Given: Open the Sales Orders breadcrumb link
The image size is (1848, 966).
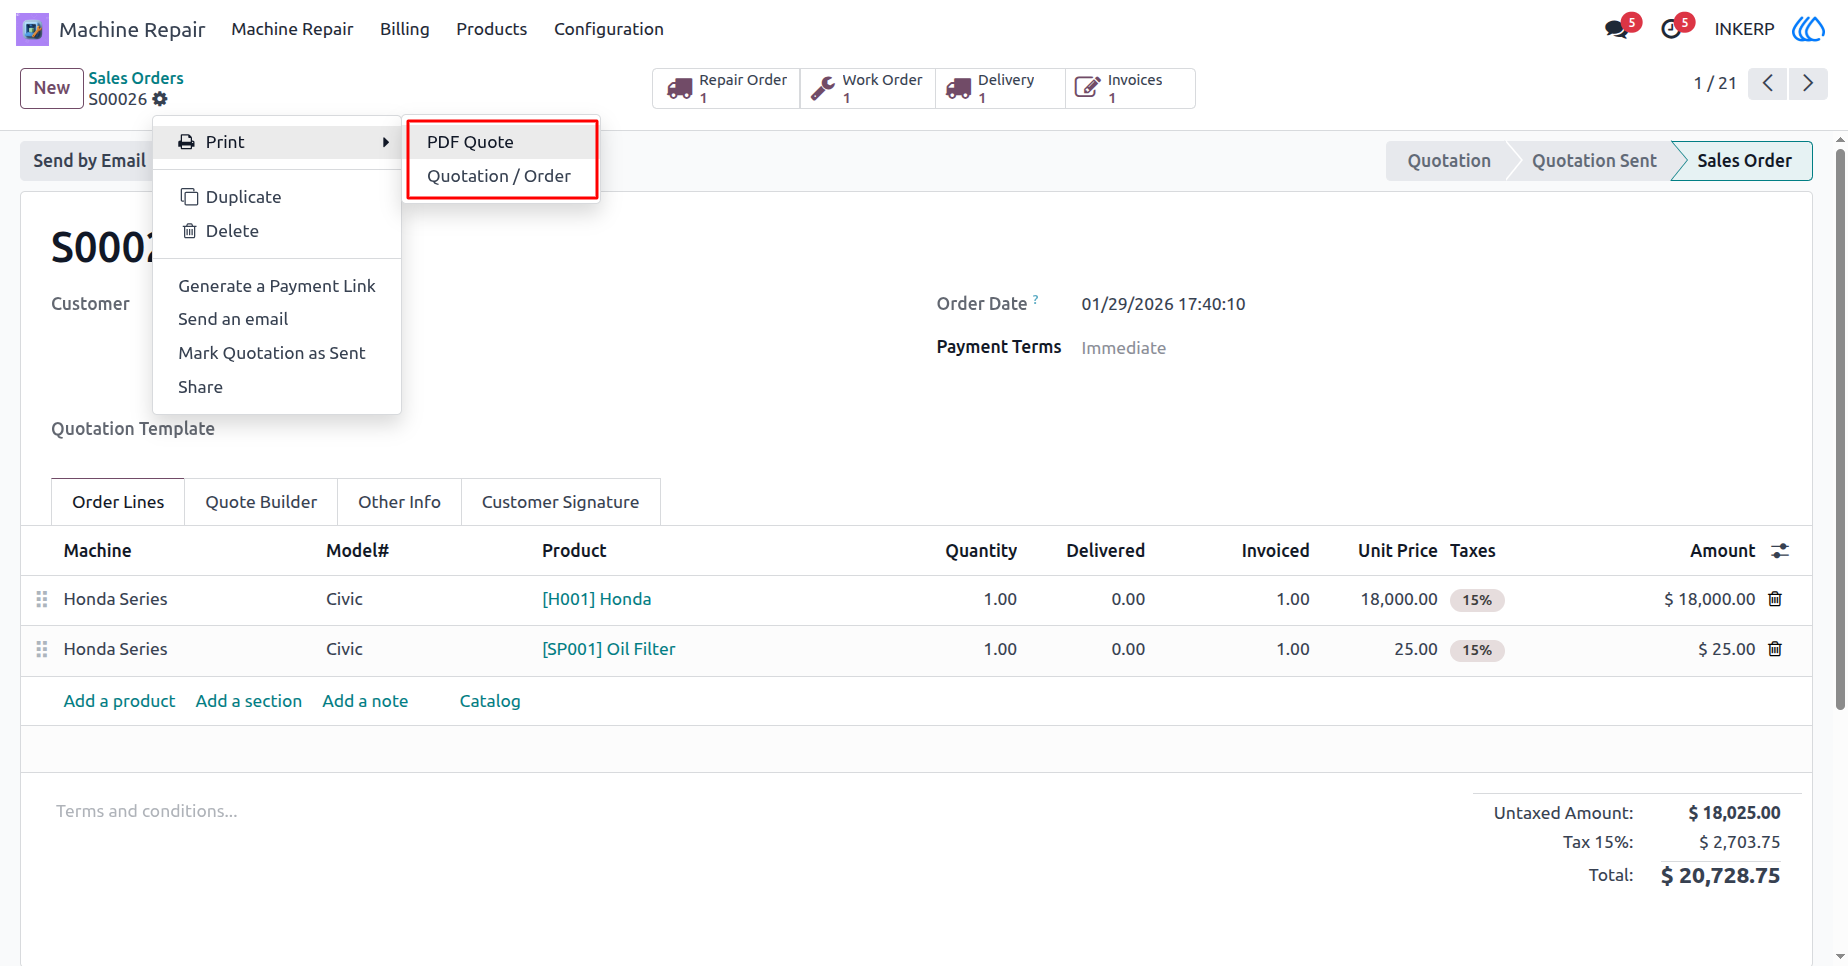Looking at the screenshot, I should 136,78.
